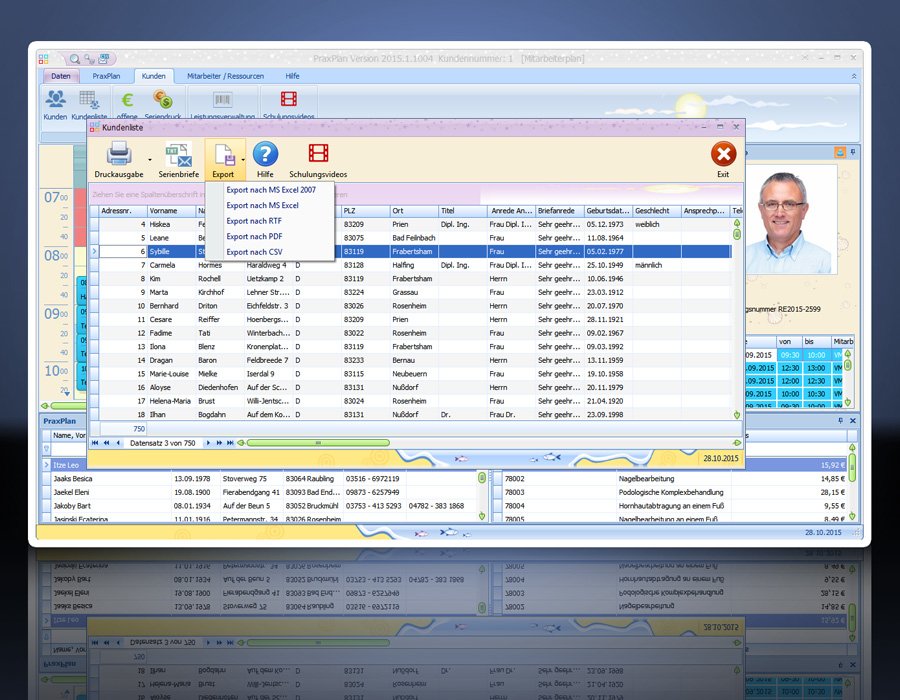The width and height of the screenshot is (900, 700).
Task: Click vertical scrollbar up arrow in Kundenliste
Action: point(737,223)
